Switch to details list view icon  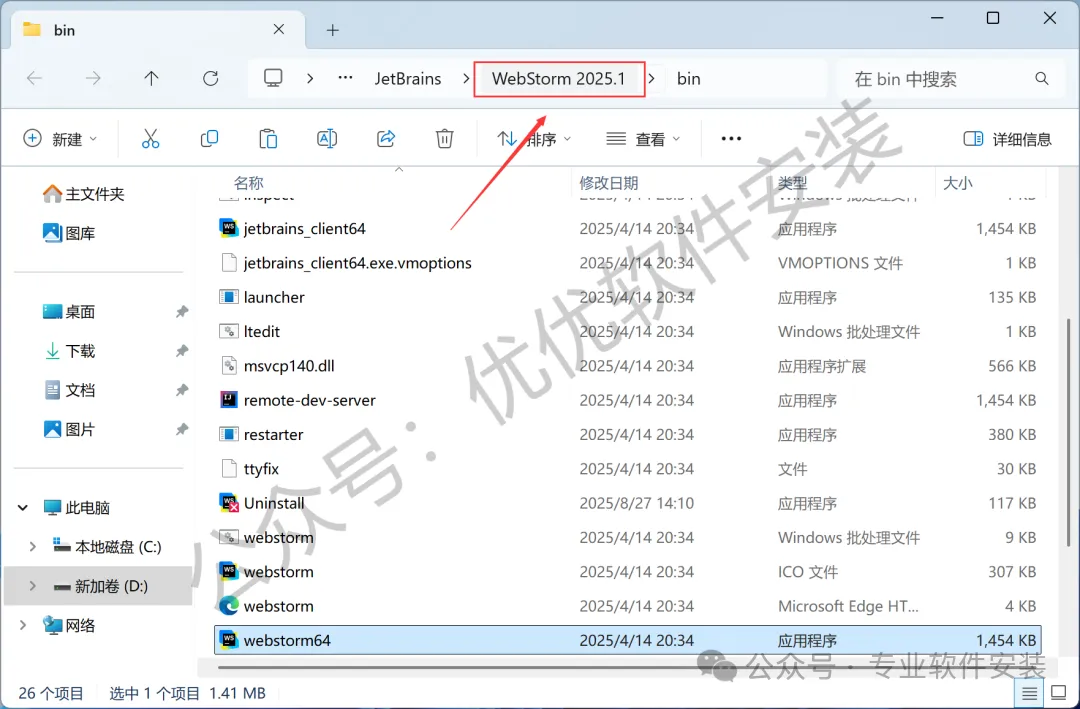1029,693
